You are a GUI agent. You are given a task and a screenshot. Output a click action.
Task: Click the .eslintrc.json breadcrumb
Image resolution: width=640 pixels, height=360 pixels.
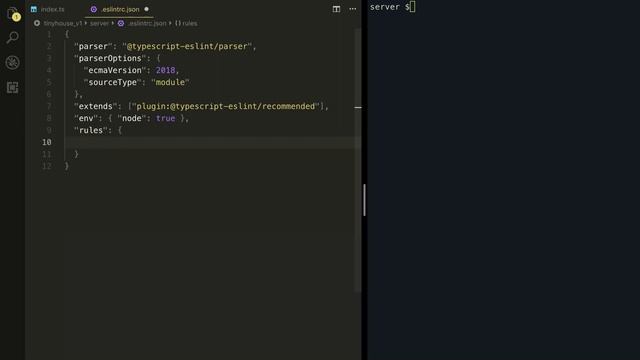pos(147,23)
